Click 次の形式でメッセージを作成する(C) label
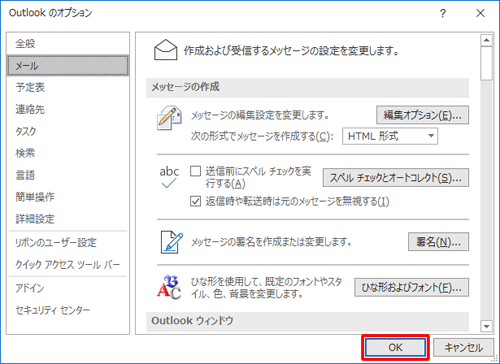Viewport: 500px width, 364px height. tap(262, 136)
